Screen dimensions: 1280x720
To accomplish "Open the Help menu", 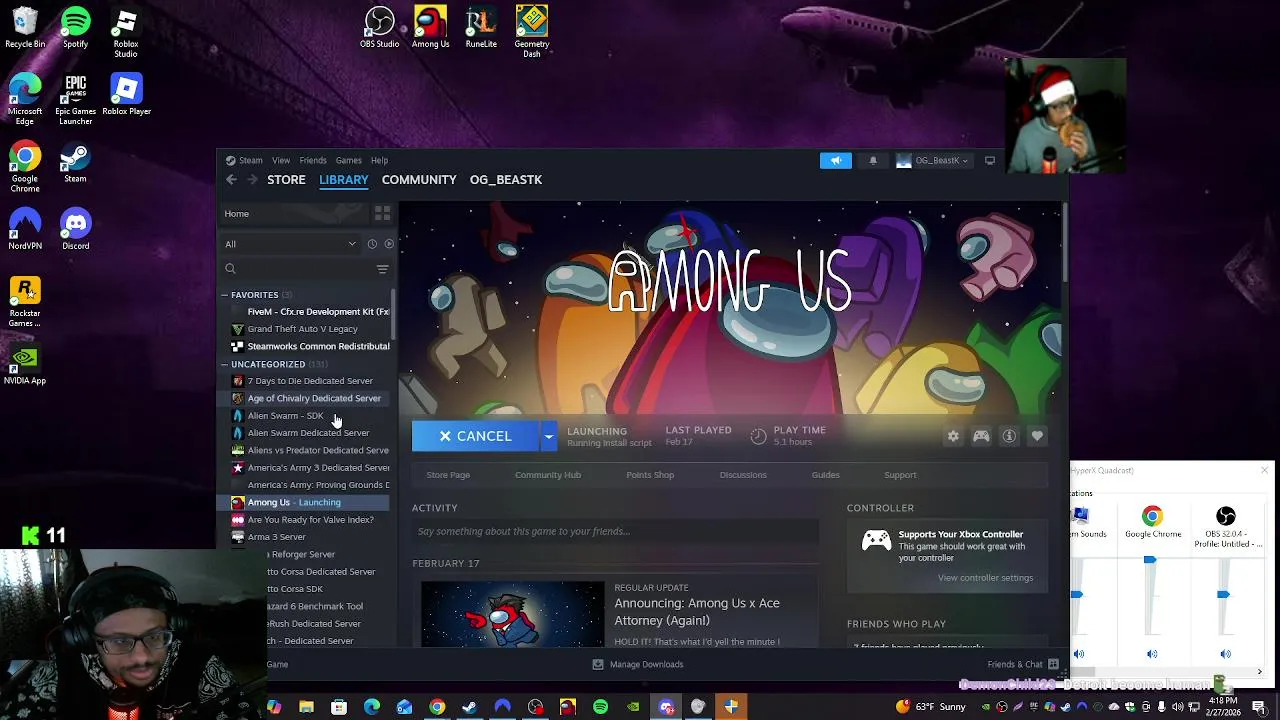I will (379, 160).
